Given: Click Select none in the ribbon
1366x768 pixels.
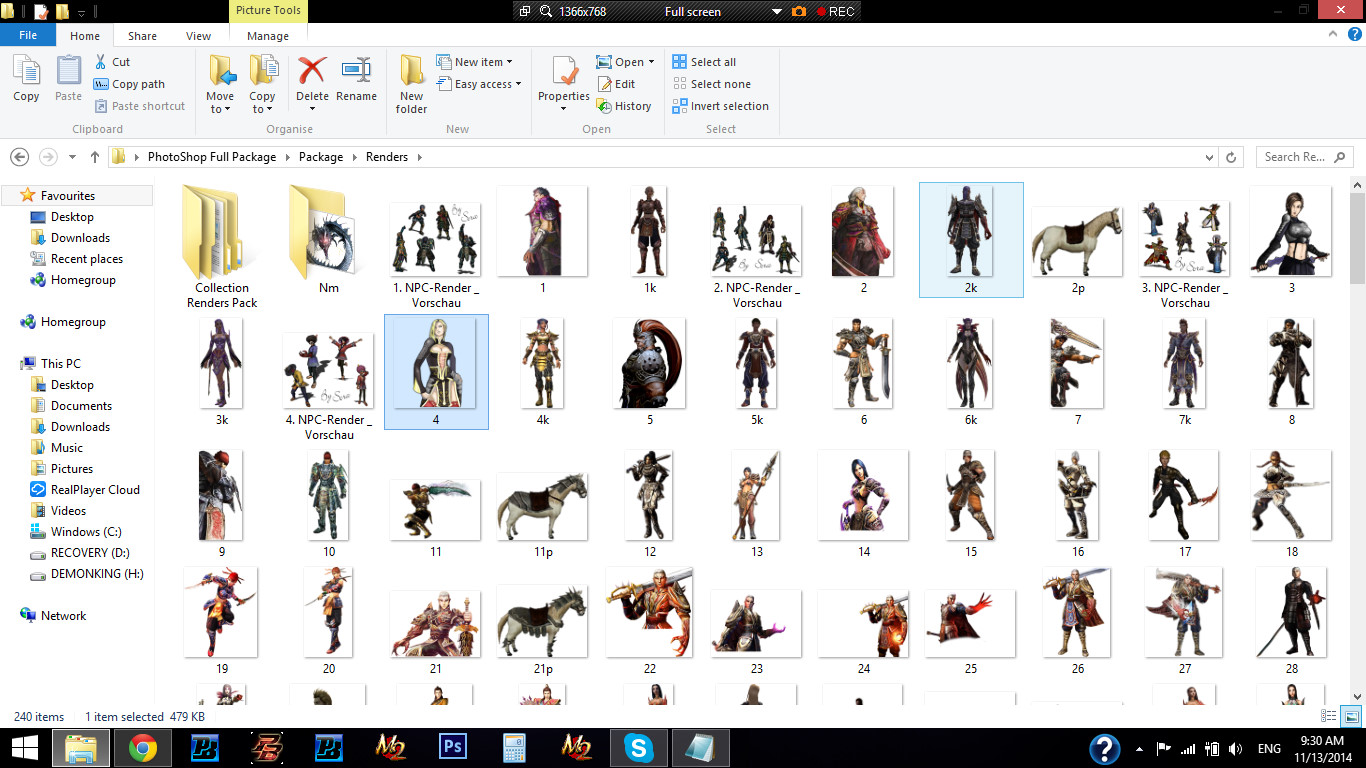Looking at the screenshot, I should (x=711, y=84).
